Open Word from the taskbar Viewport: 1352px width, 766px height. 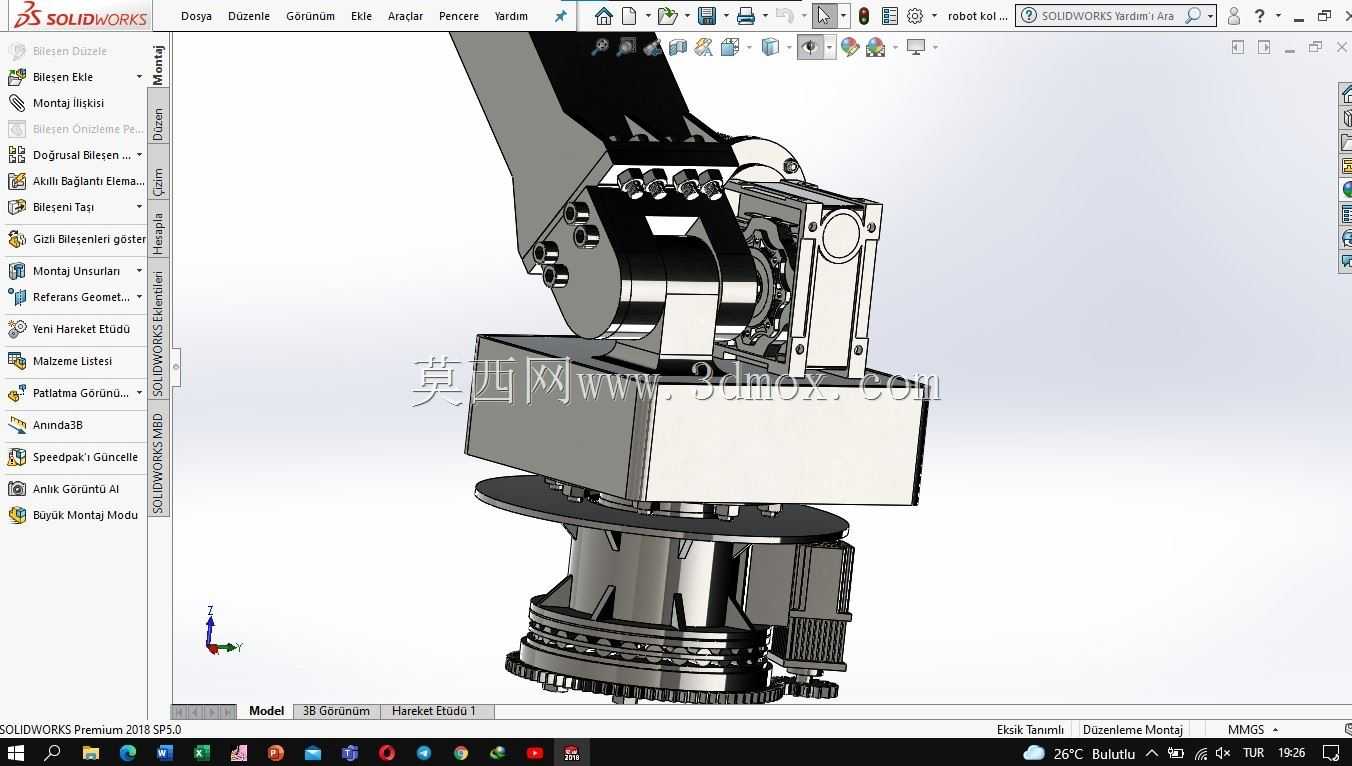[x=165, y=753]
